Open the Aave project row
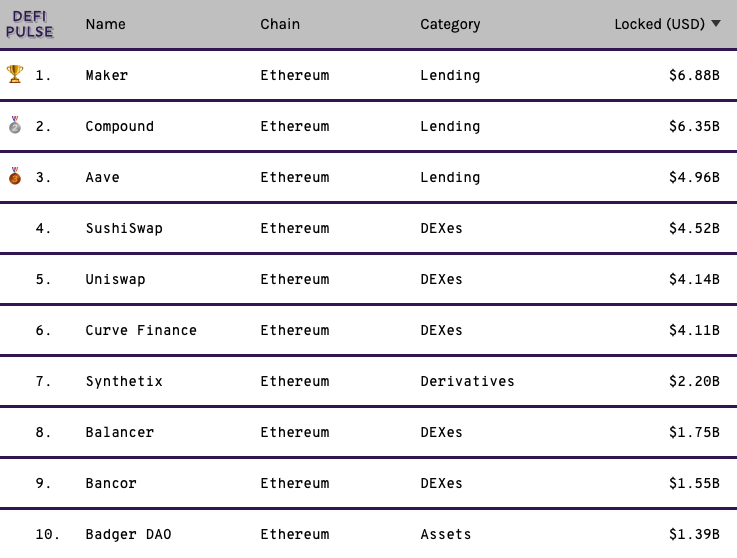Viewport: 737px width, 558px height. point(368,177)
